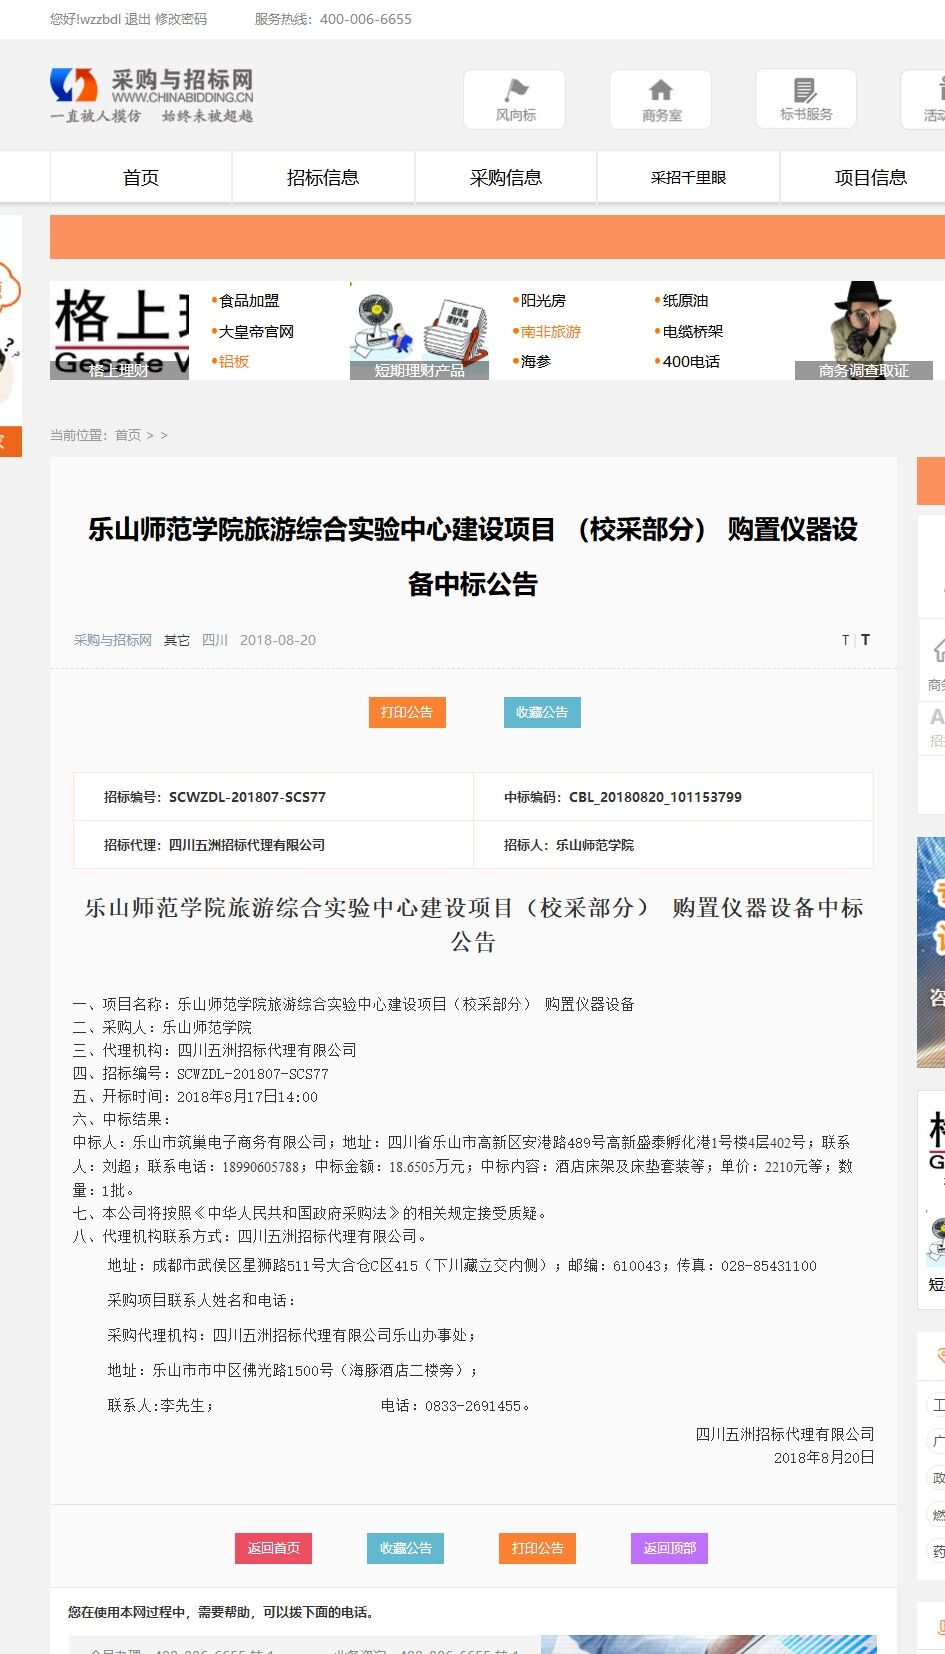Screen dimensions: 945x1654
Task: Click the 标书服务 document icon
Action: coord(805,90)
